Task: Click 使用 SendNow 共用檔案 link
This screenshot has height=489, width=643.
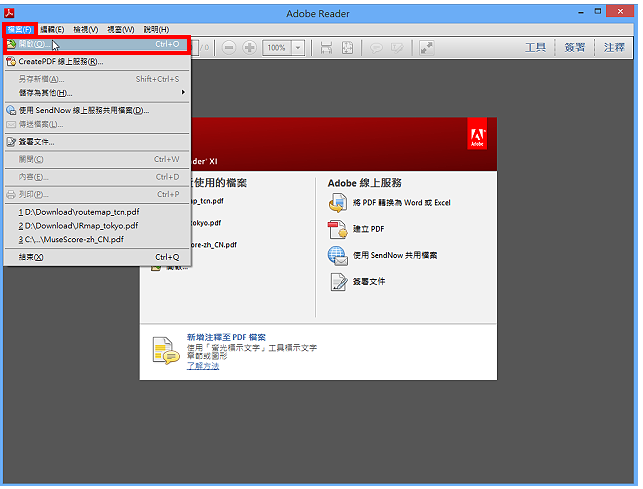Action: click(x=395, y=255)
